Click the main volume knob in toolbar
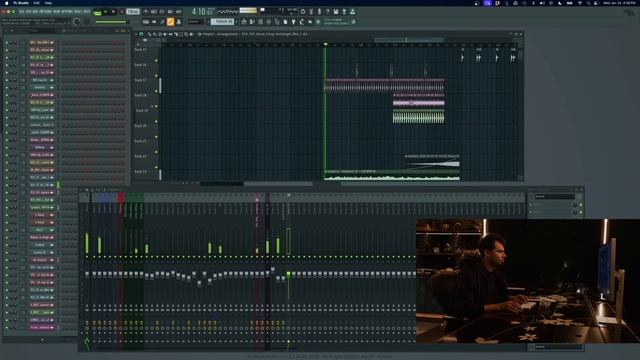This screenshot has width=640, height=360. click(77, 22)
